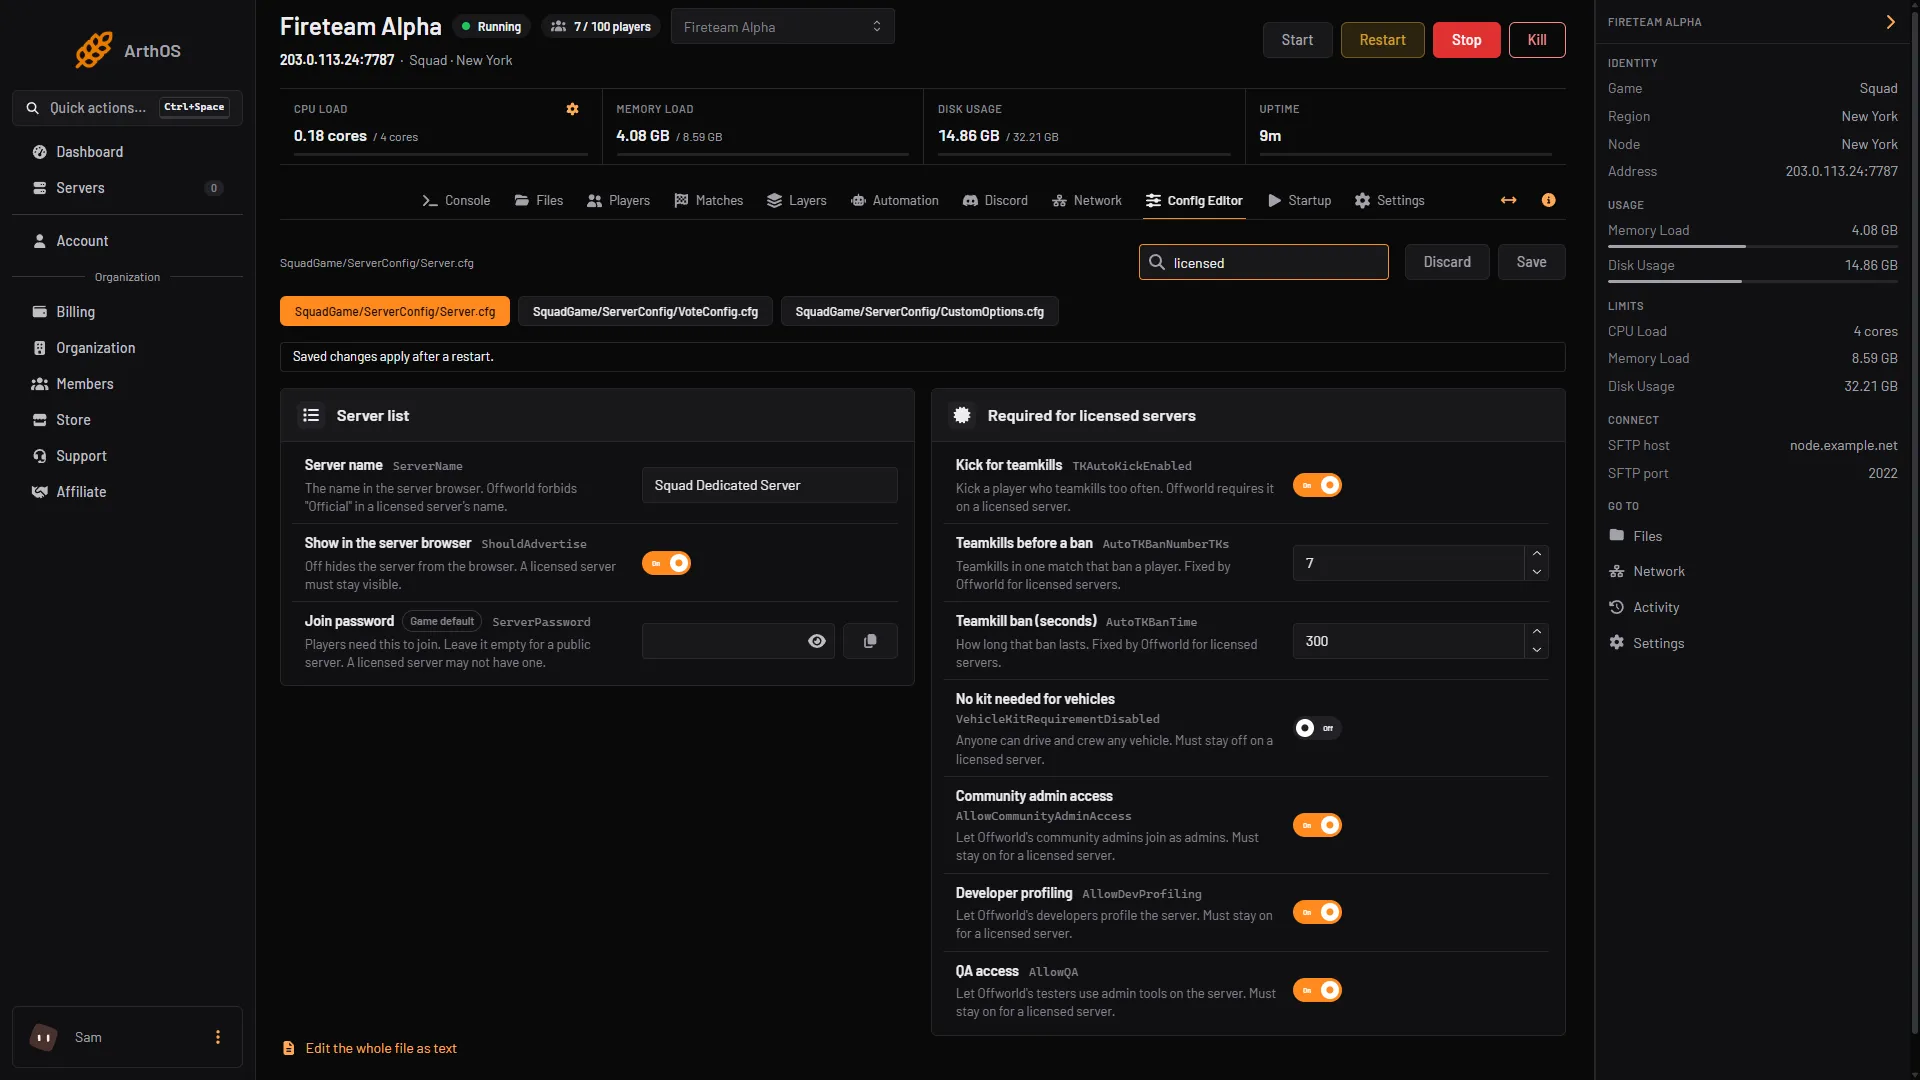Click the ArthOS wheat logo icon

point(93,50)
